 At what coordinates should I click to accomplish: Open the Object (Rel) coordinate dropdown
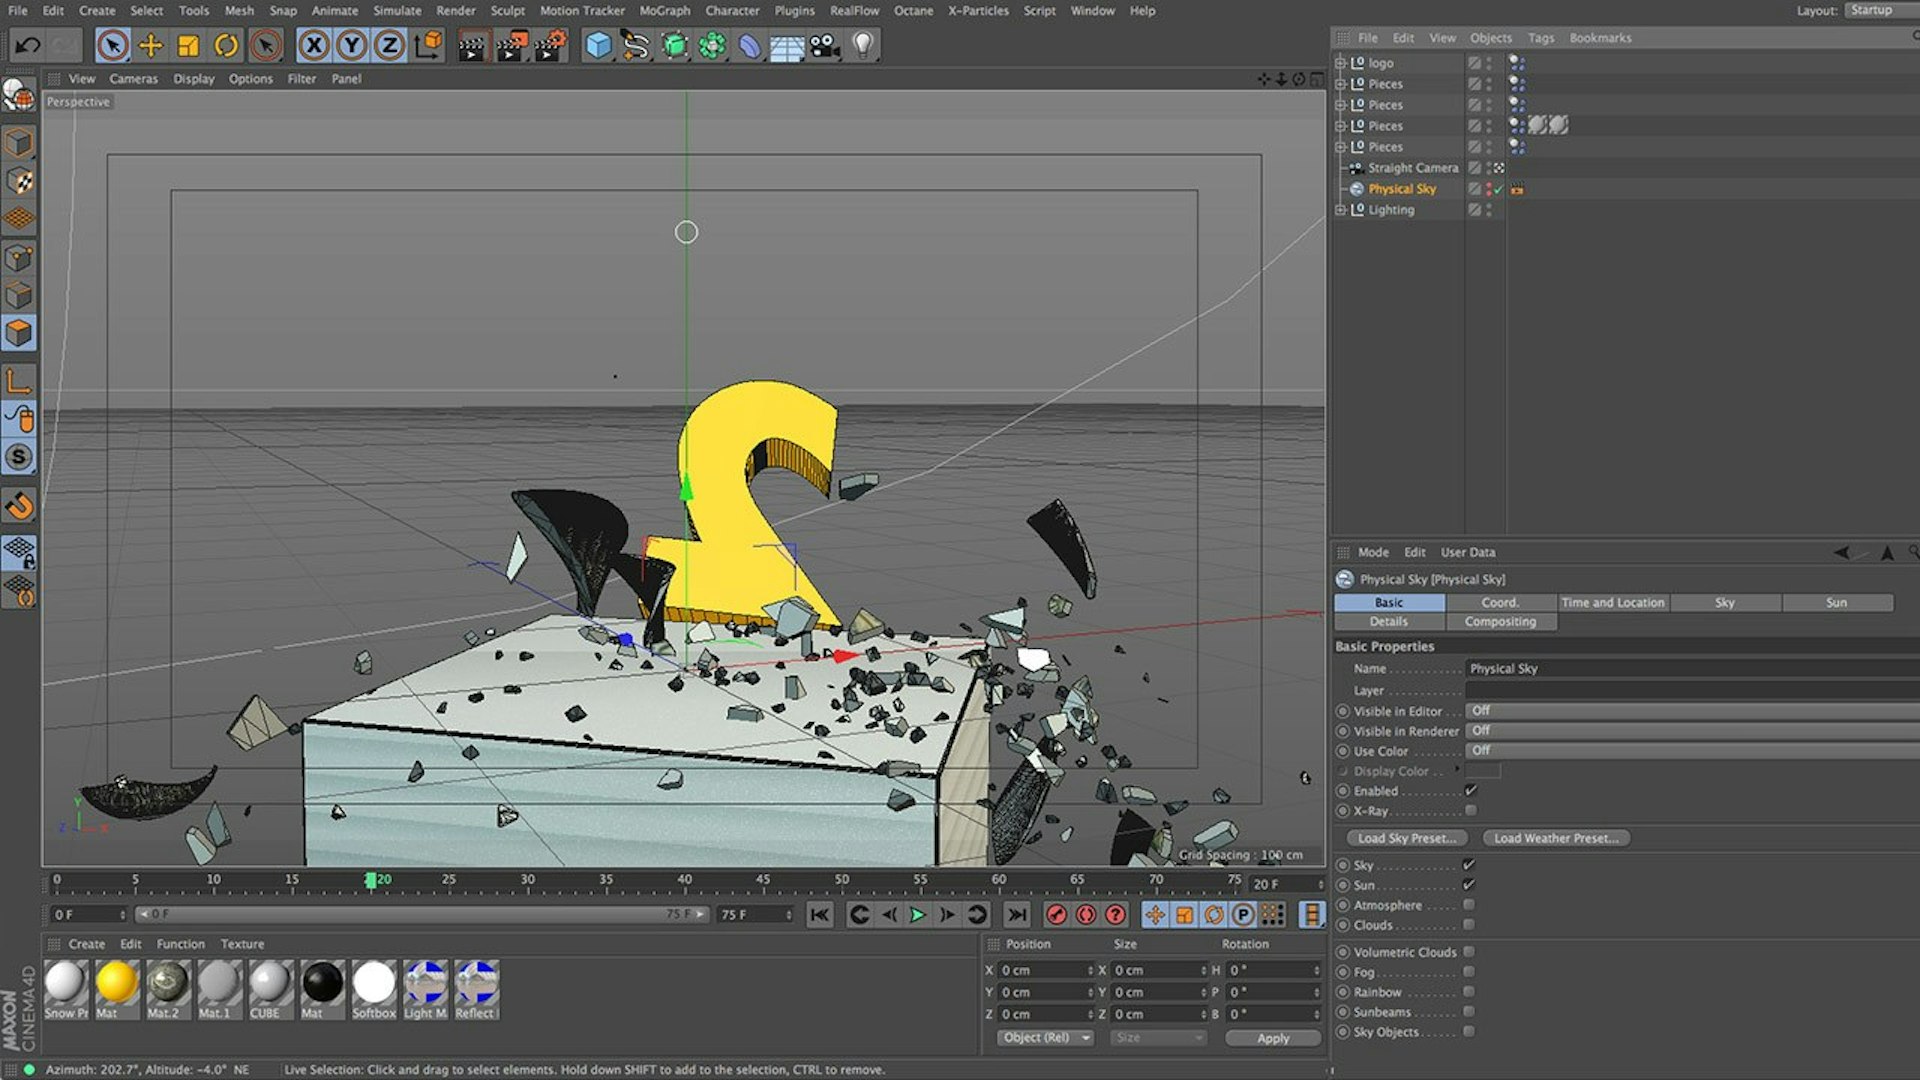click(x=1045, y=1038)
